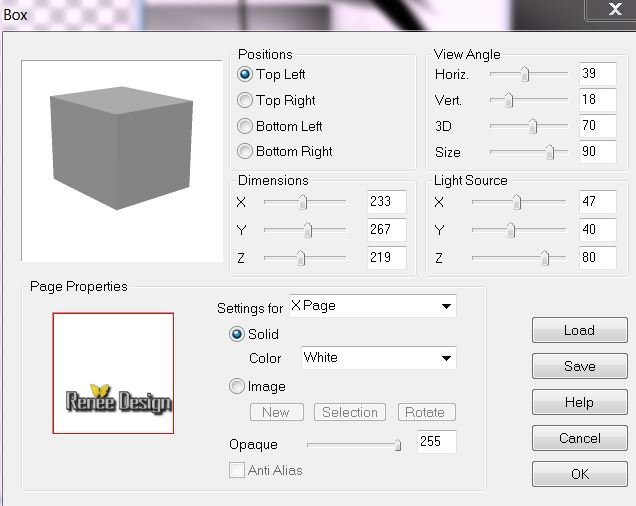The width and height of the screenshot is (636, 506).
Task: Select the Image page fill option
Action: (237, 386)
